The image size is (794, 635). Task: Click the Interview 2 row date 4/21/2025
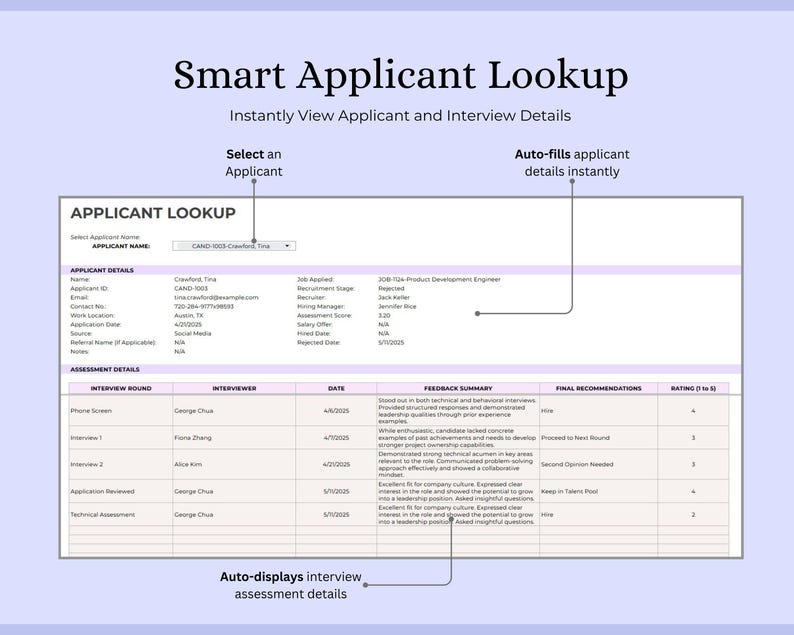[x=336, y=464]
